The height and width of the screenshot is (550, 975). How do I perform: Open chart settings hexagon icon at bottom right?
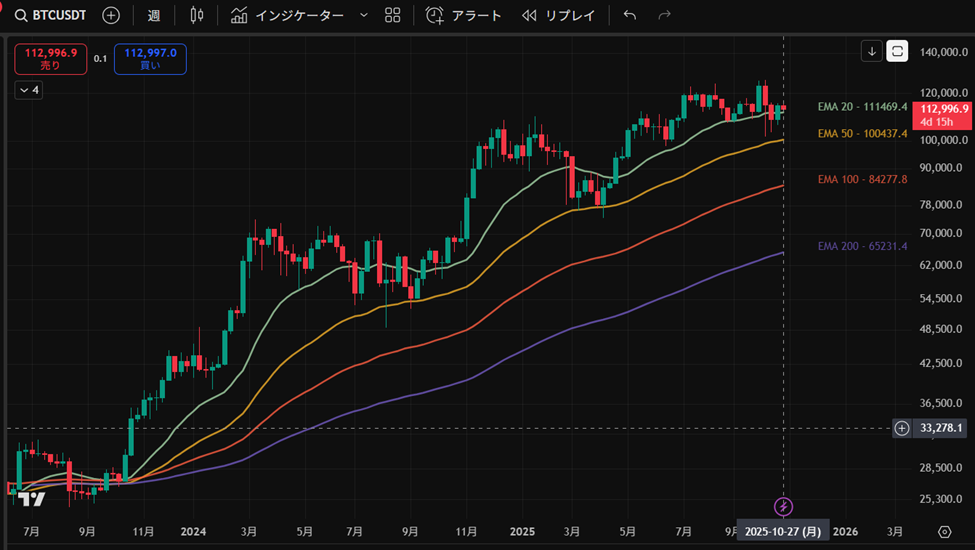click(x=945, y=531)
